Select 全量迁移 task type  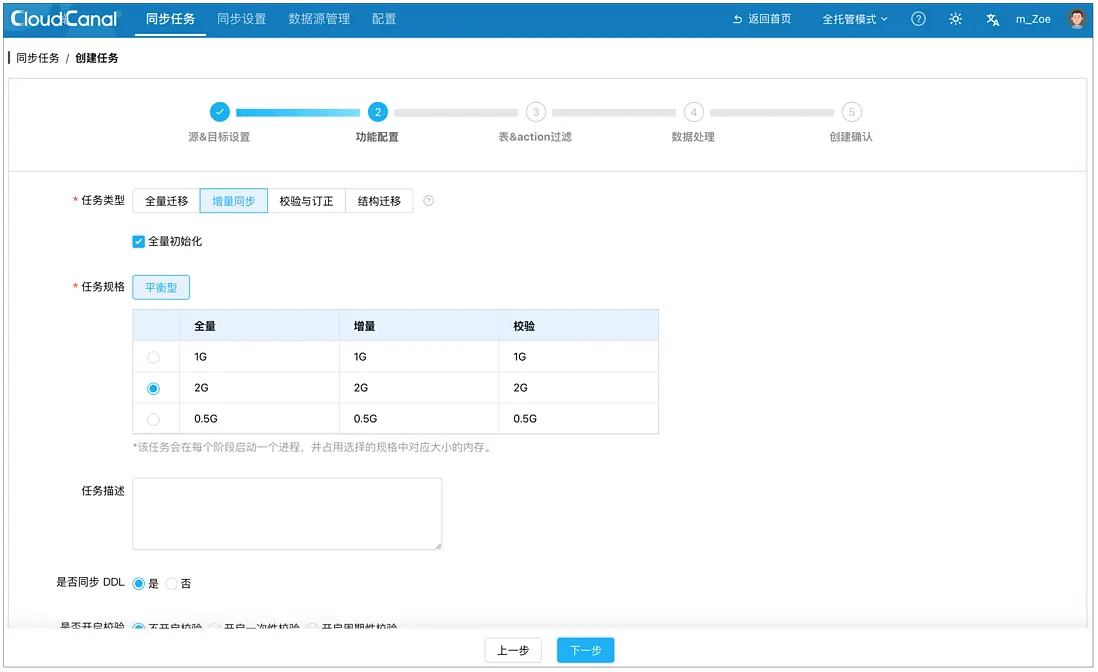[167, 201]
